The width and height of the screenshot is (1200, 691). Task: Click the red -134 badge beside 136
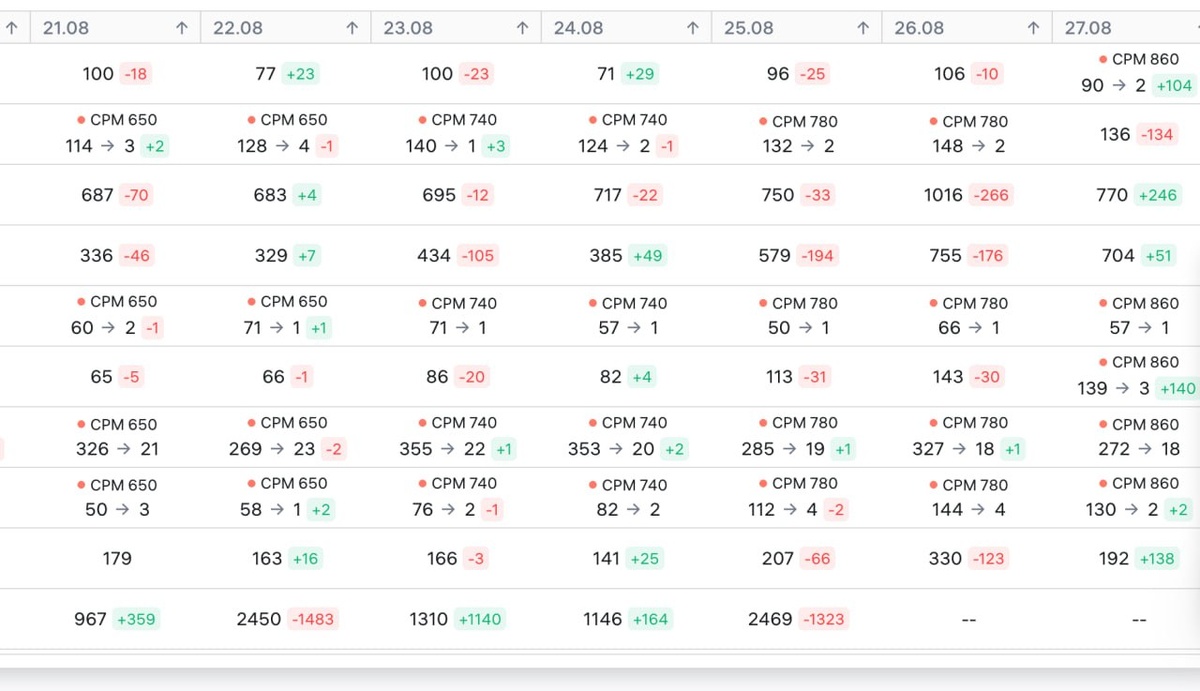click(x=1156, y=134)
